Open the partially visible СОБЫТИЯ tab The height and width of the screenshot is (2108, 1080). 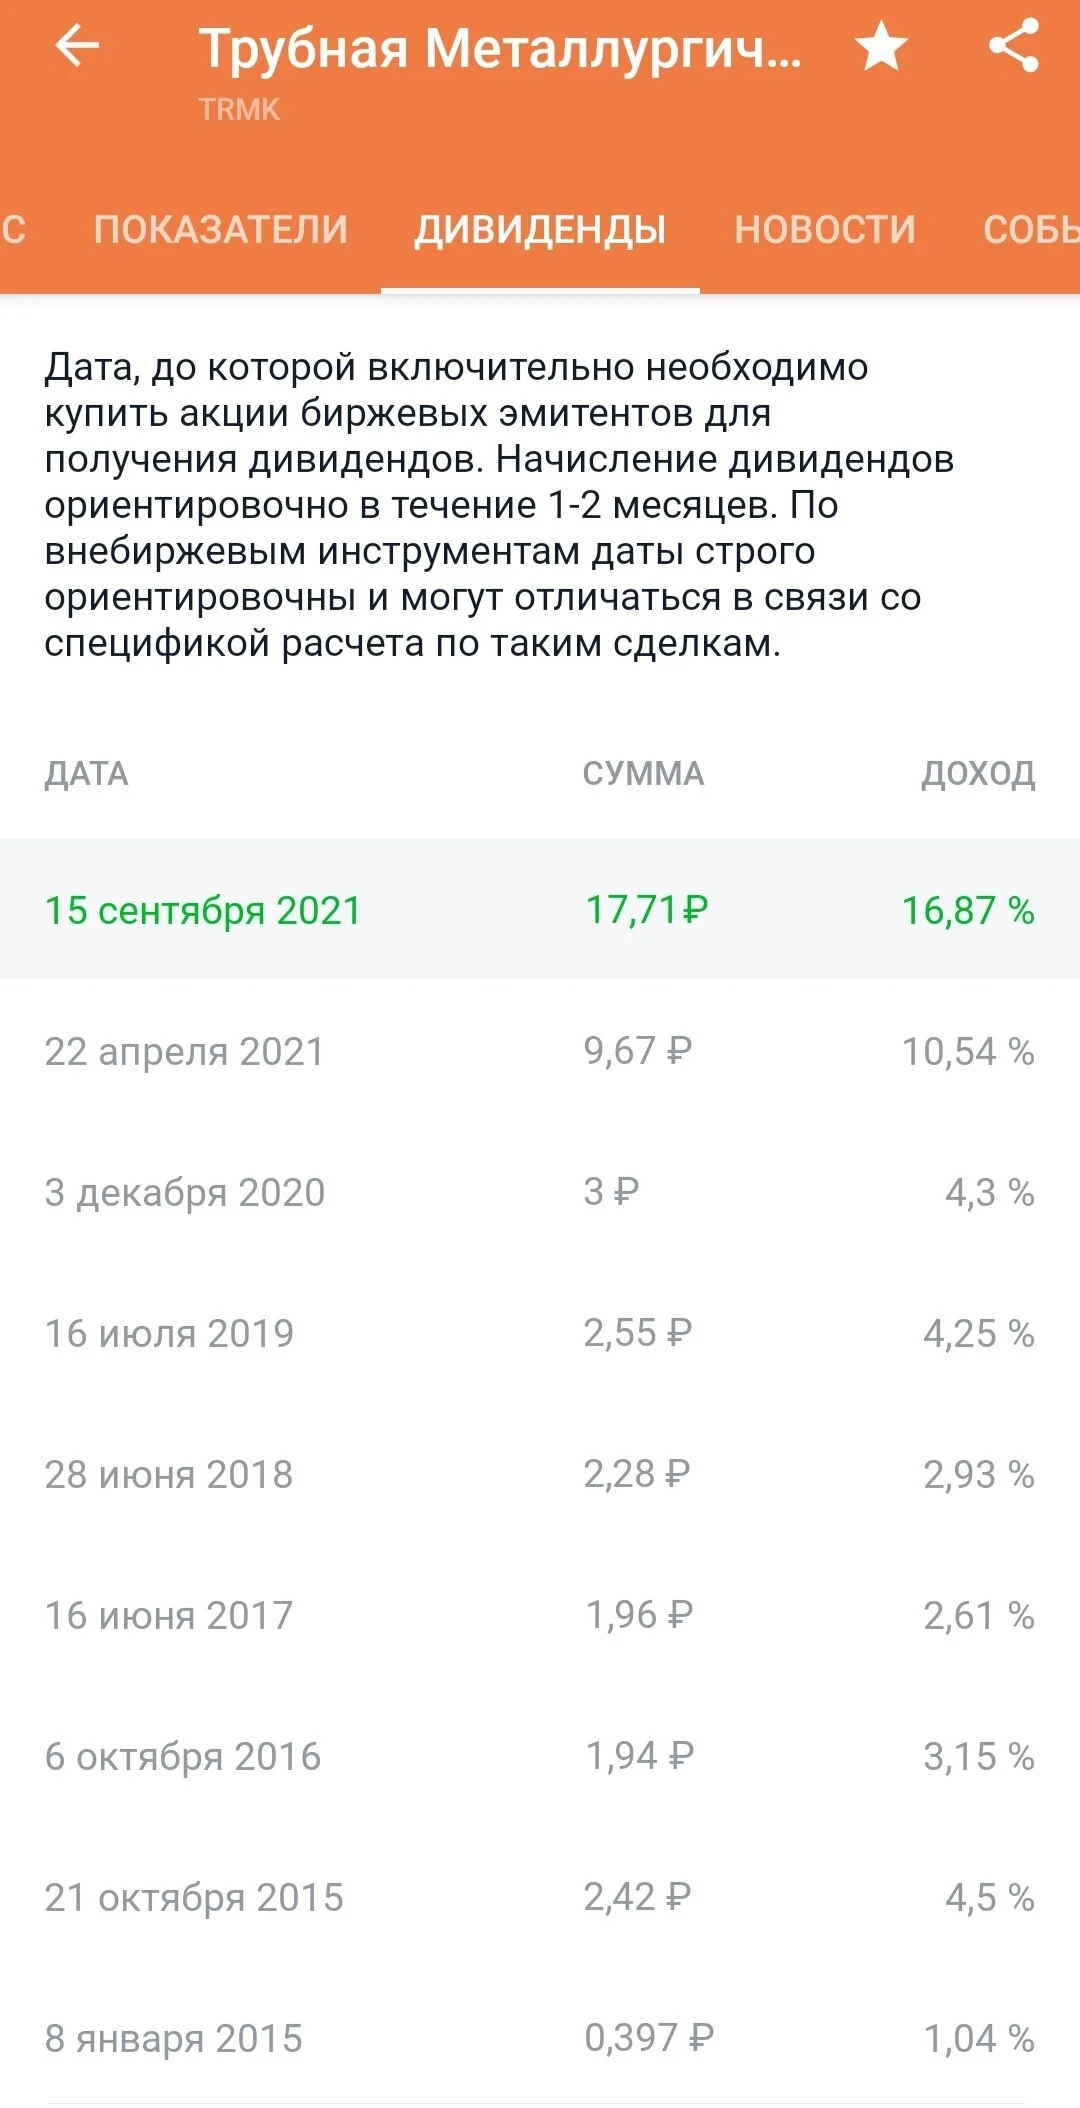pyautogui.click(x=1031, y=229)
